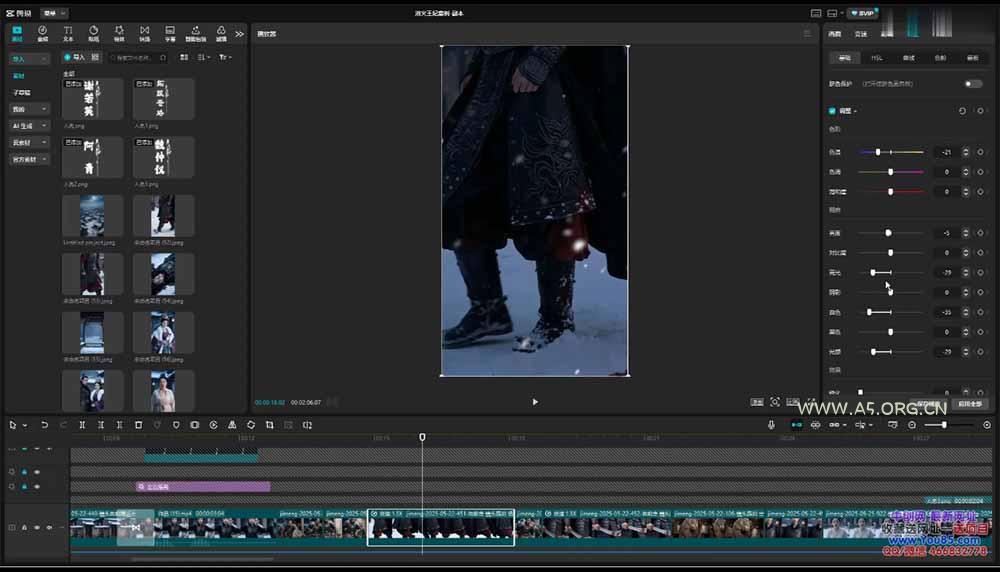
Task: Toggle lock on the purple effect track
Action: pos(24,487)
